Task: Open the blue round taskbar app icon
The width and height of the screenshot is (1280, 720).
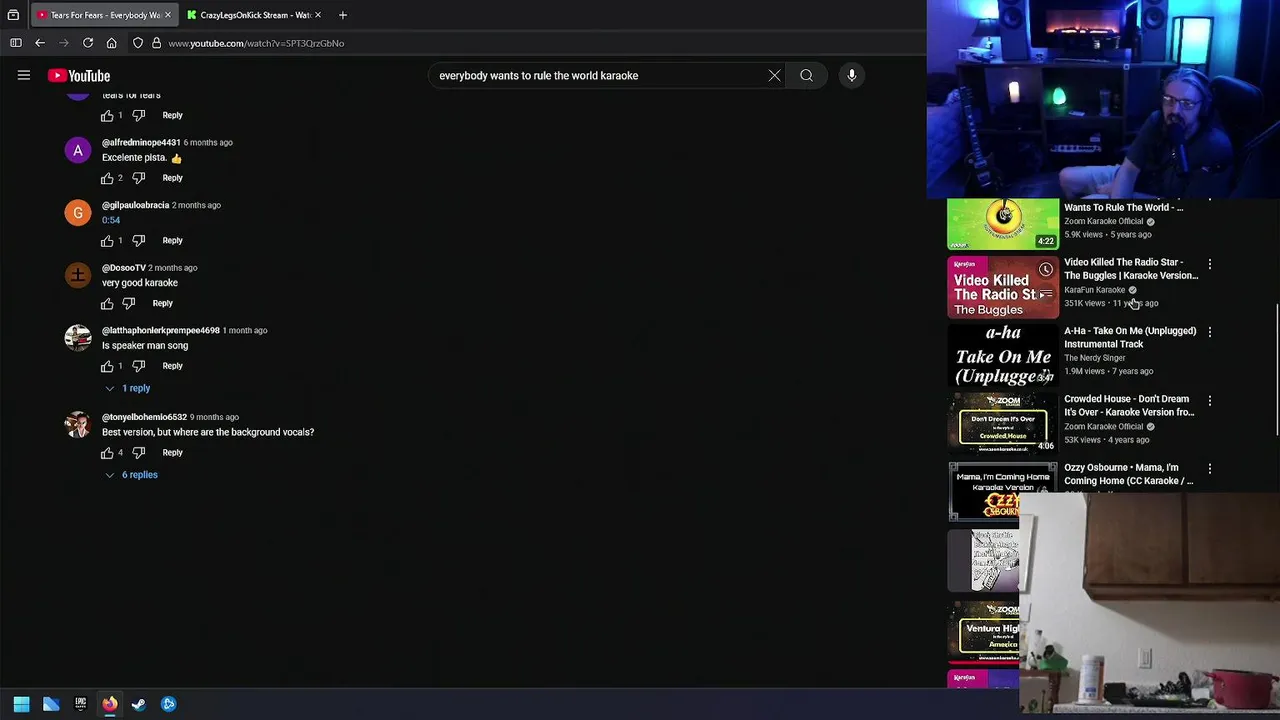Action: coord(168,704)
